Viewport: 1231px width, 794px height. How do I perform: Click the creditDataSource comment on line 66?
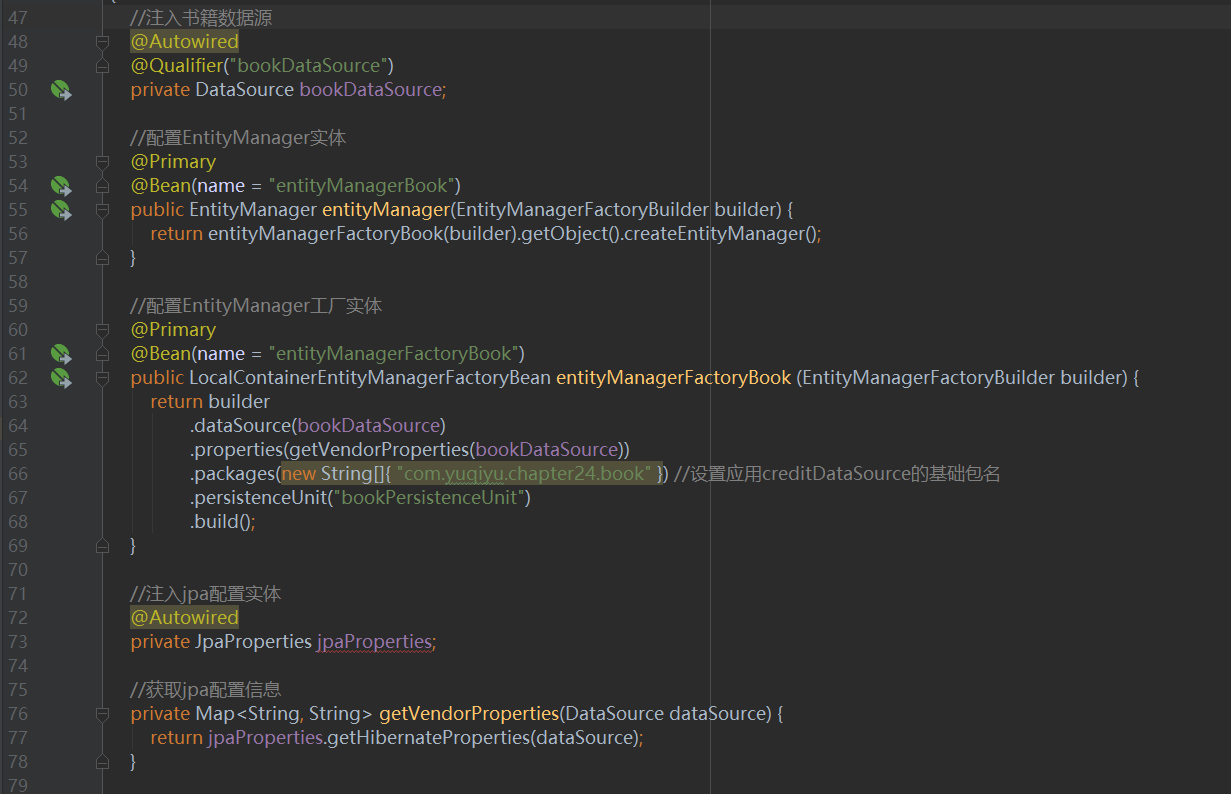point(837,474)
